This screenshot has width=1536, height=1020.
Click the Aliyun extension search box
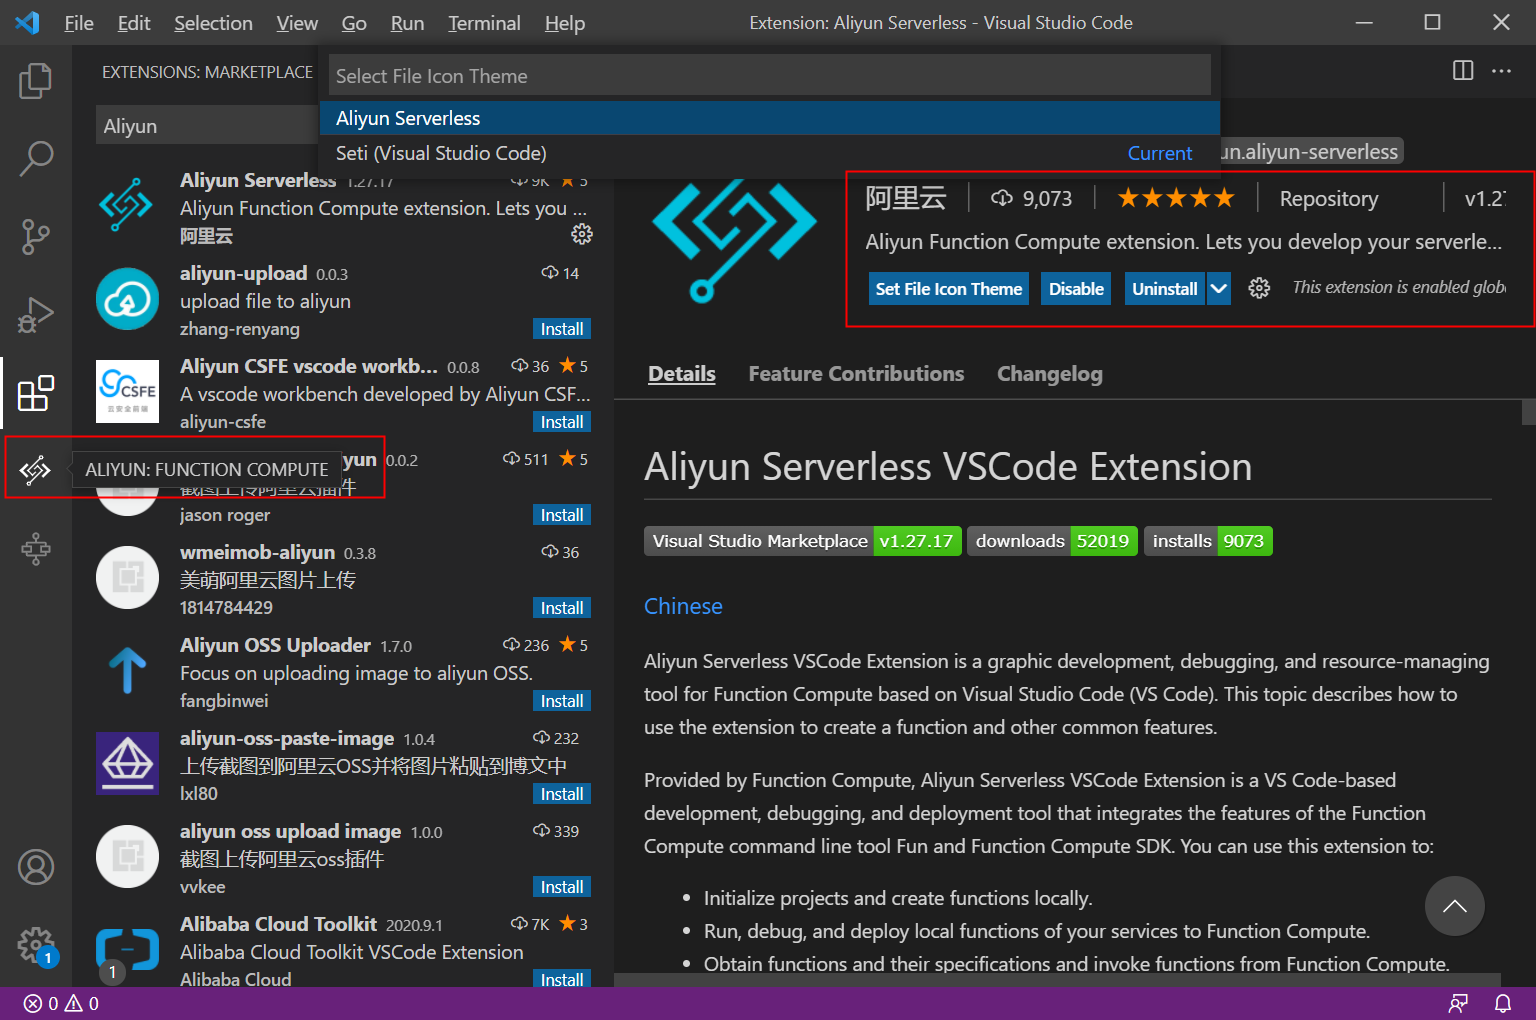(208, 126)
